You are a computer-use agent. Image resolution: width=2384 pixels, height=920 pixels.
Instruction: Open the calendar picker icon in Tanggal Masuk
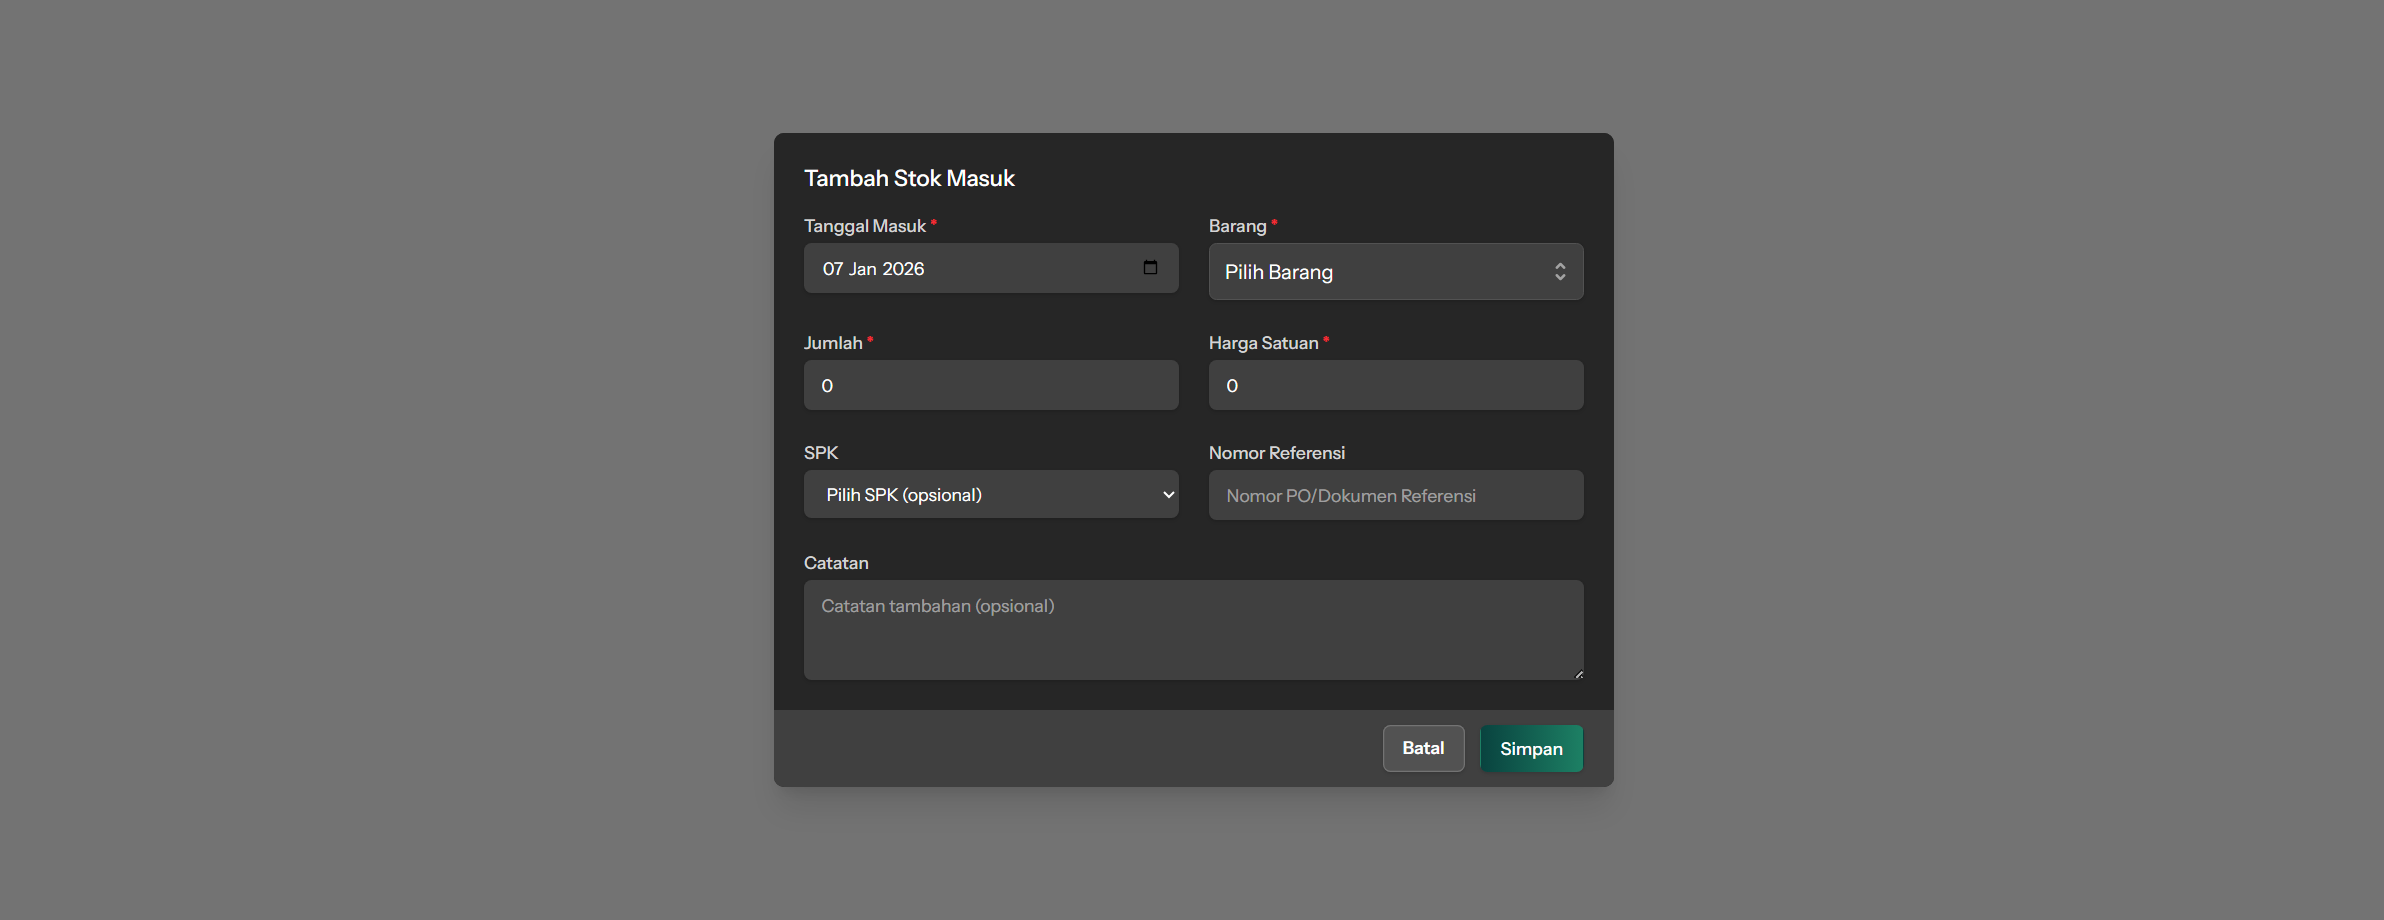pyautogui.click(x=1150, y=268)
